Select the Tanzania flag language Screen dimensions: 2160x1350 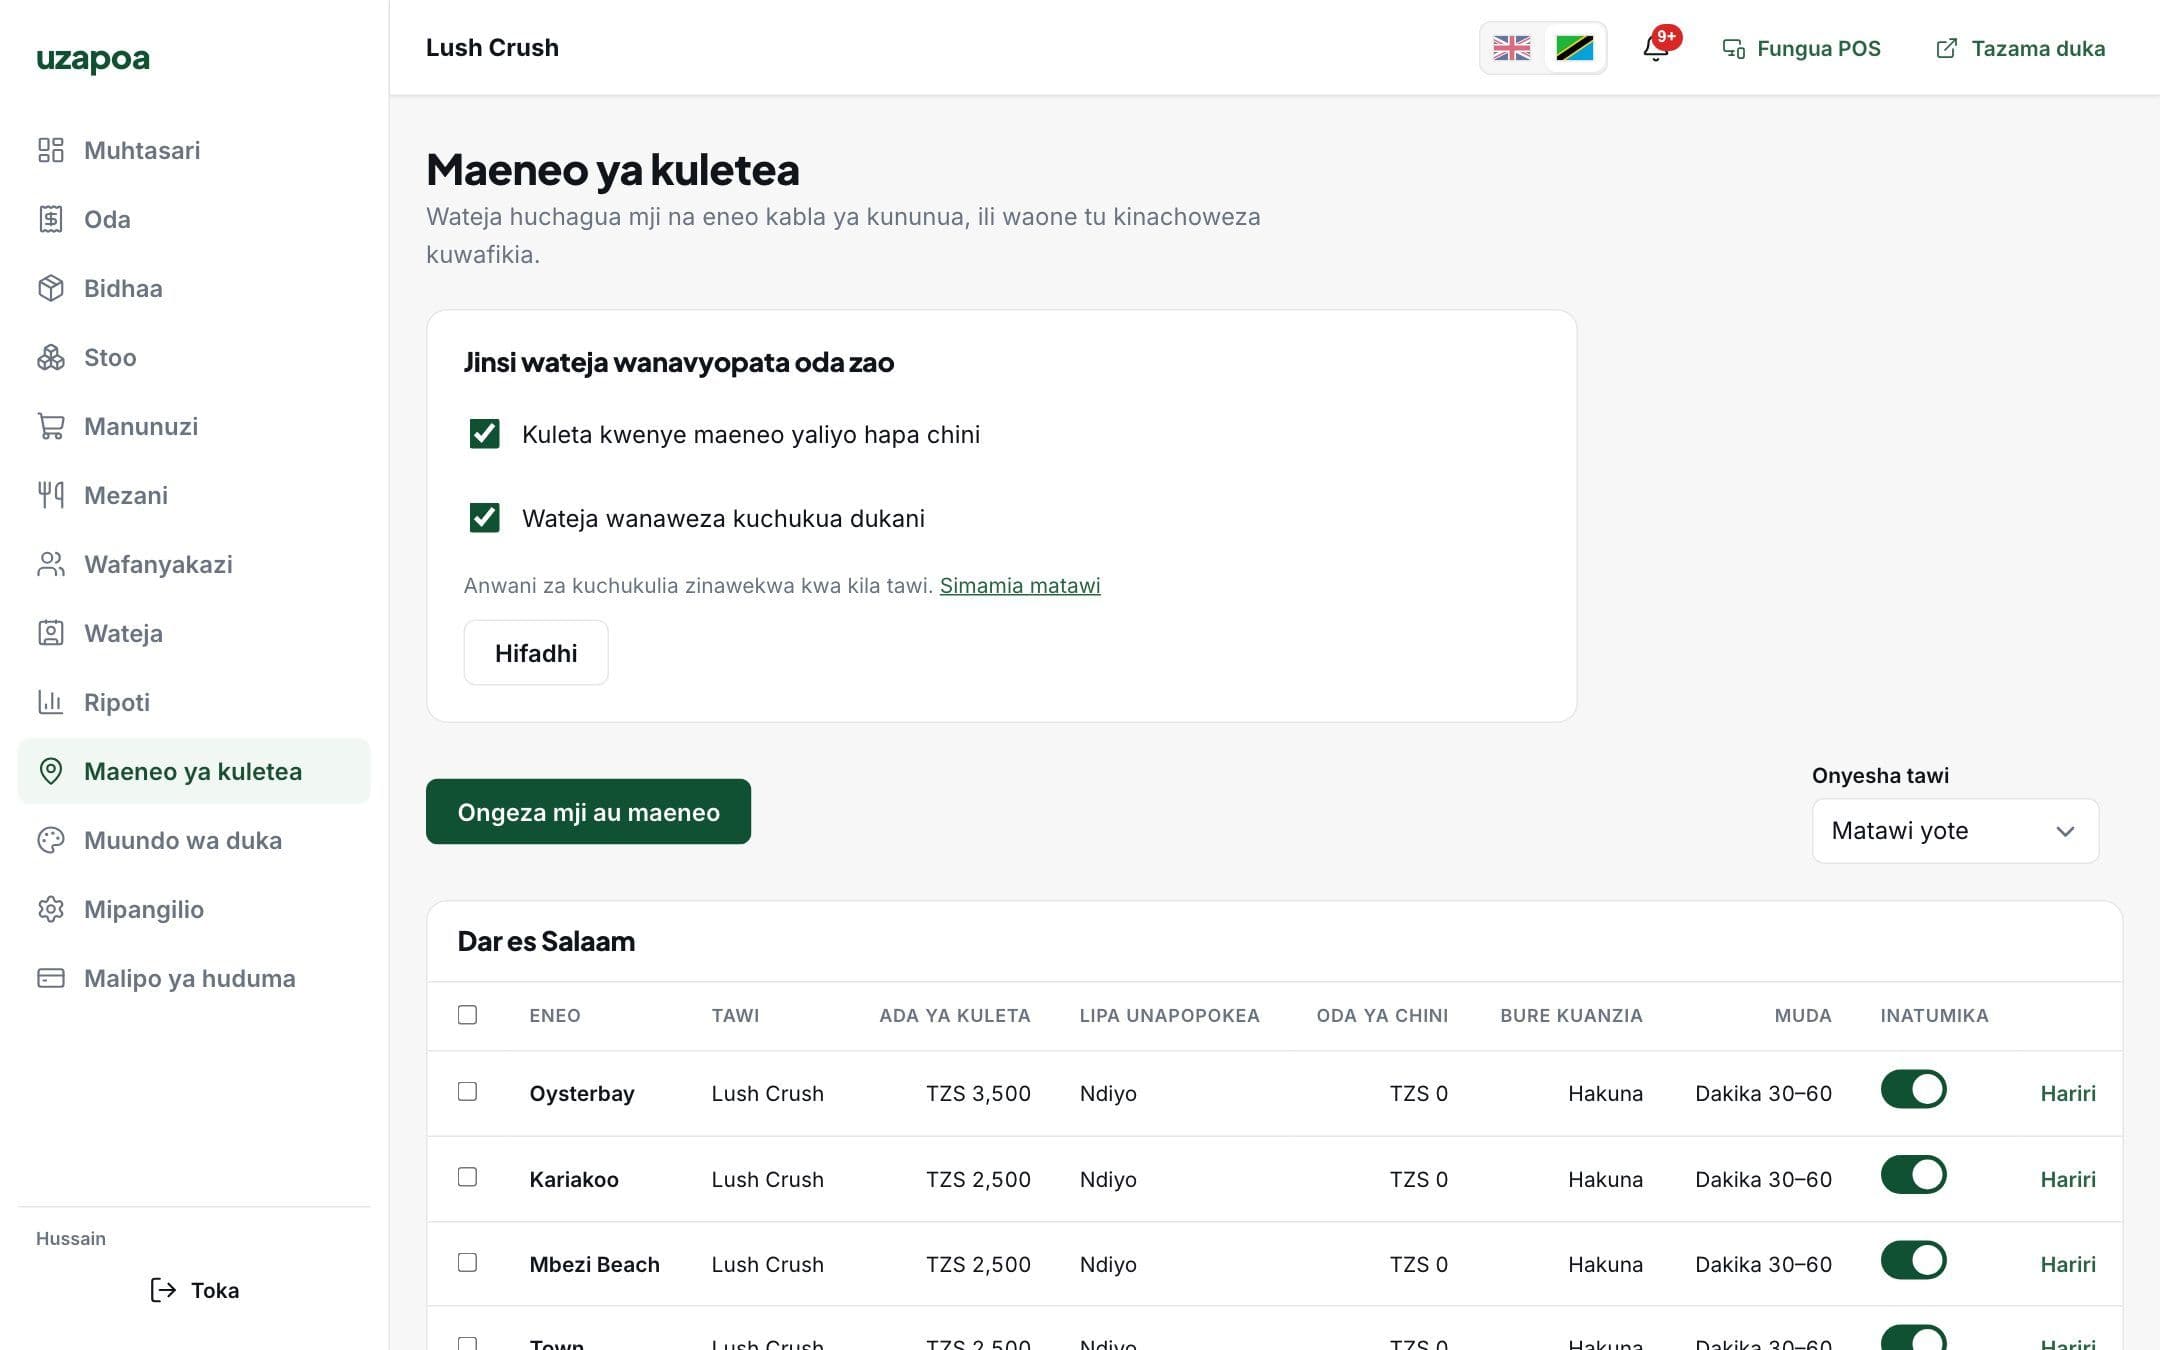tap(1574, 48)
